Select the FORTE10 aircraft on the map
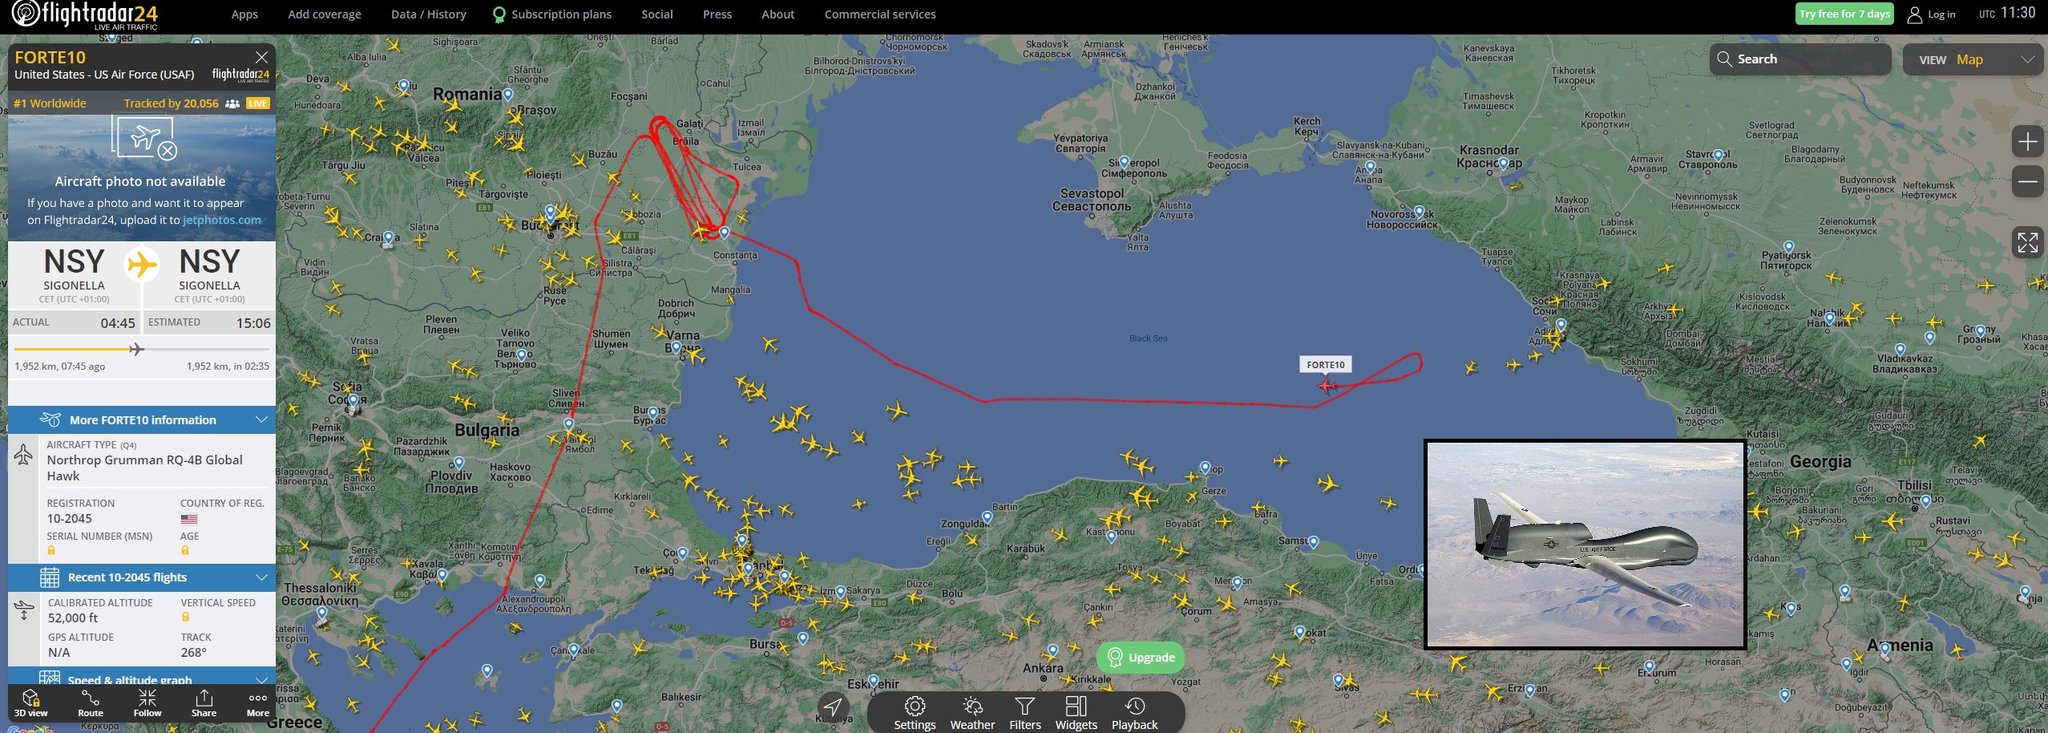This screenshot has height=733, width=2048. coord(1327,386)
